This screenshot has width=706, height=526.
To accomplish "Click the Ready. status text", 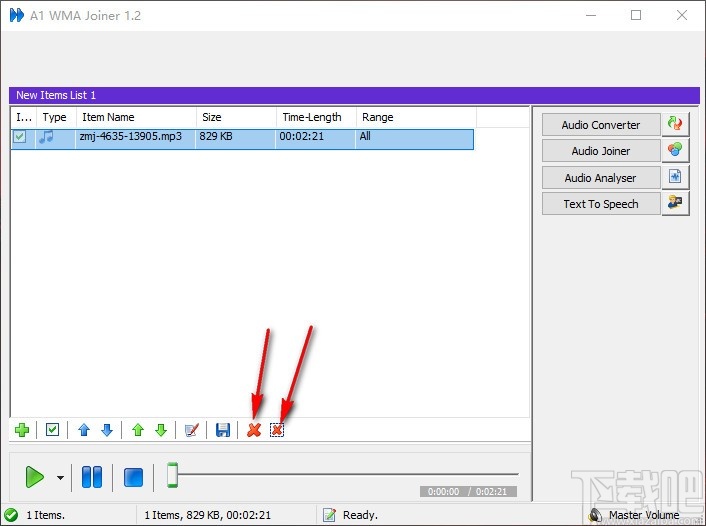I will [x=360, y=515].
